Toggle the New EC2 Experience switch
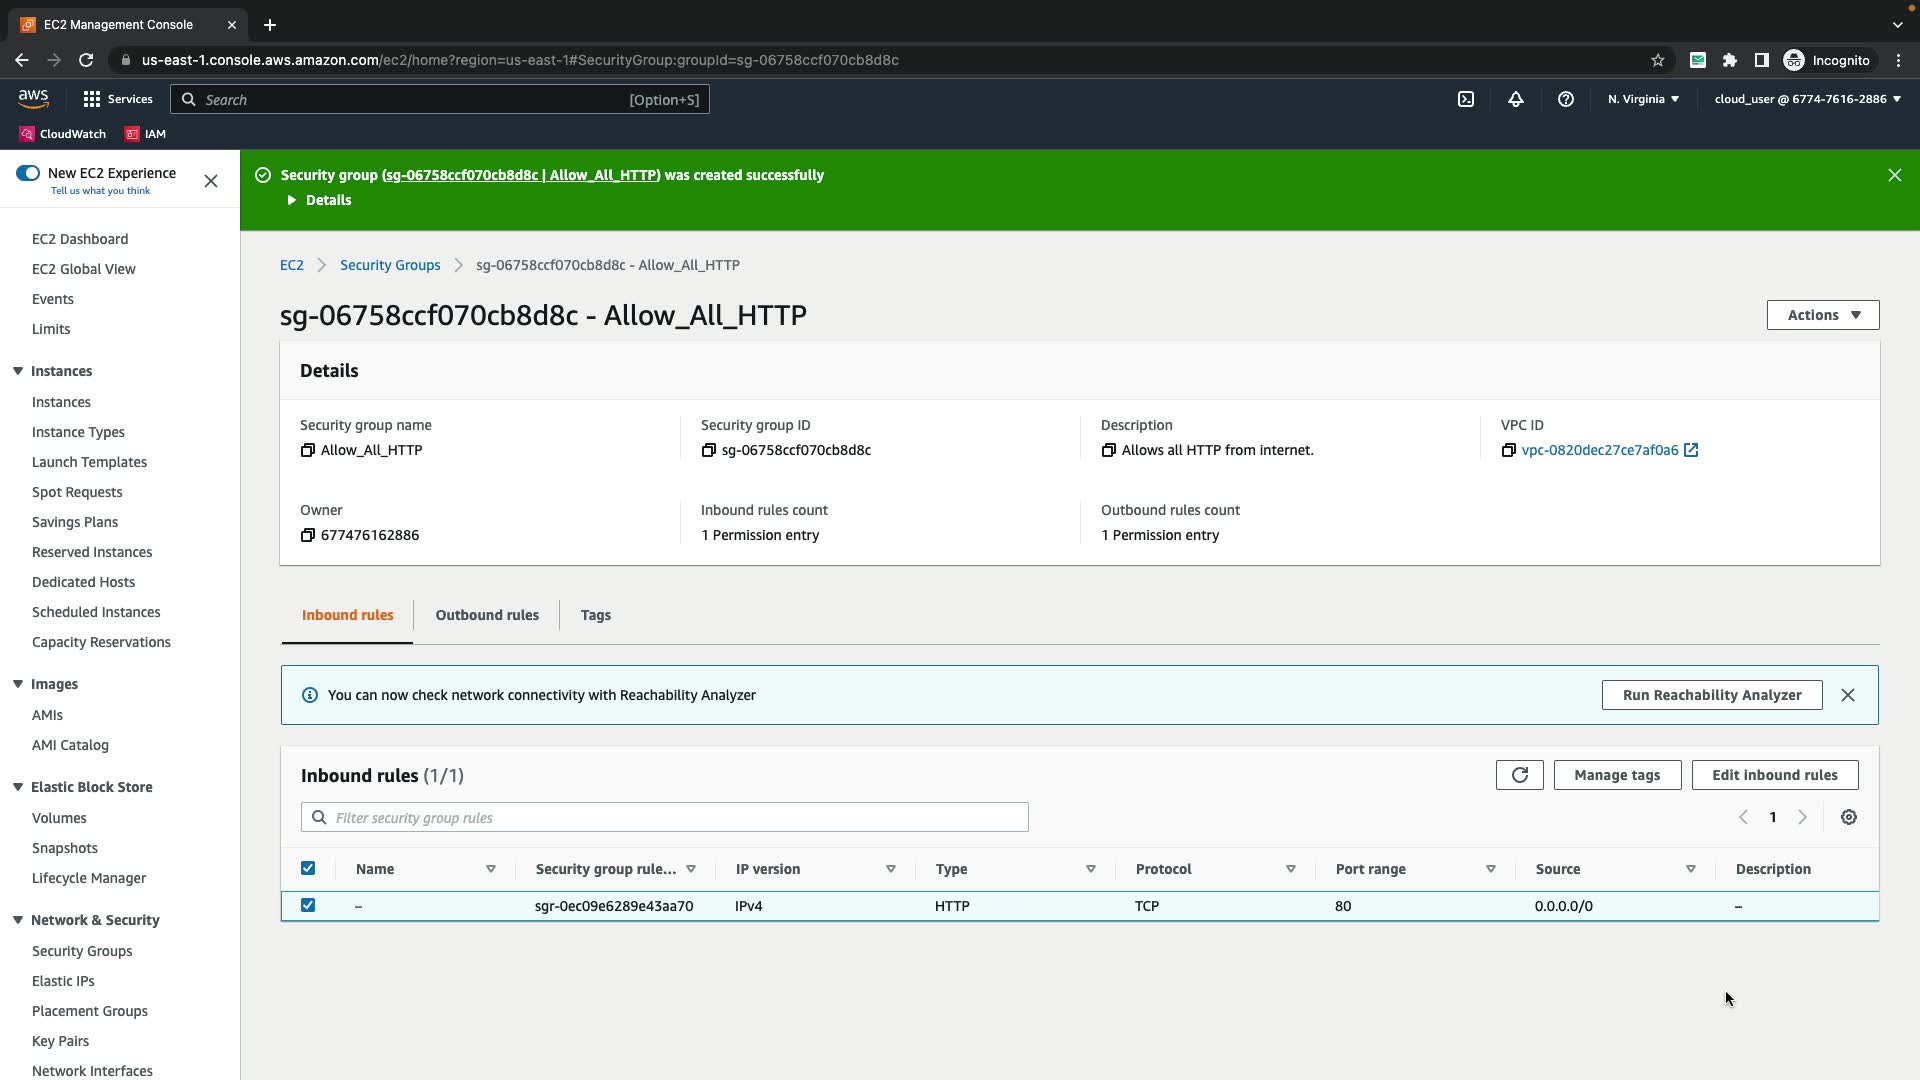1920x1080 pixels. (28, 173)
